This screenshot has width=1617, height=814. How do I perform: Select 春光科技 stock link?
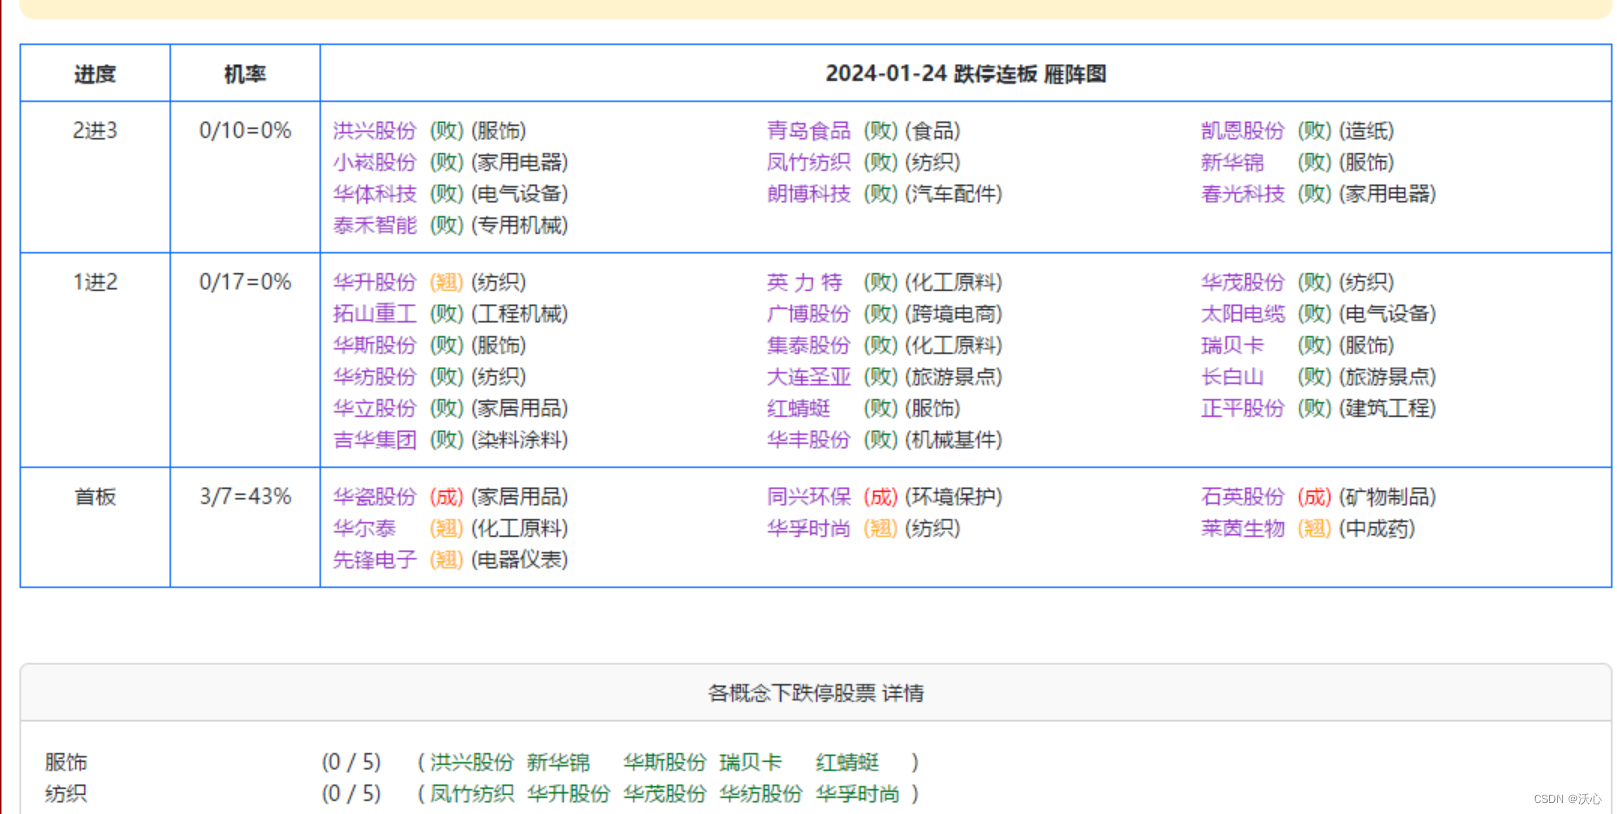1243,194
